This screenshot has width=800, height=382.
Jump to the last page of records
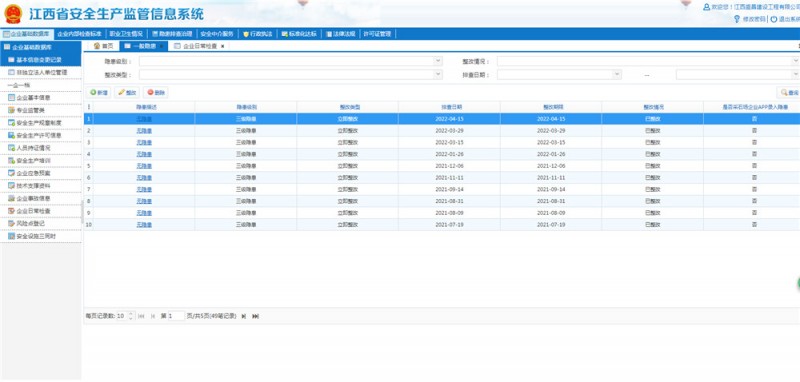click(256, 316)
